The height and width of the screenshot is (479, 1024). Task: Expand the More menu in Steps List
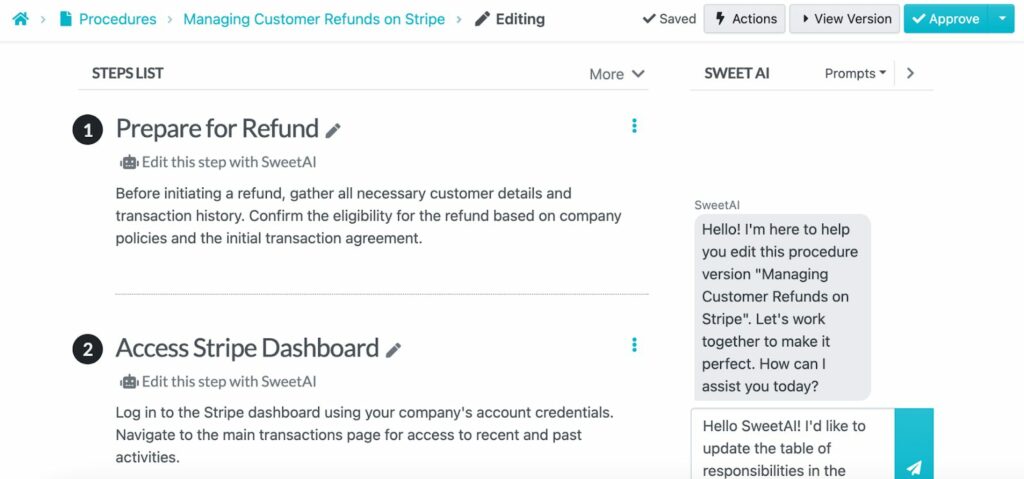coord(617,74)
